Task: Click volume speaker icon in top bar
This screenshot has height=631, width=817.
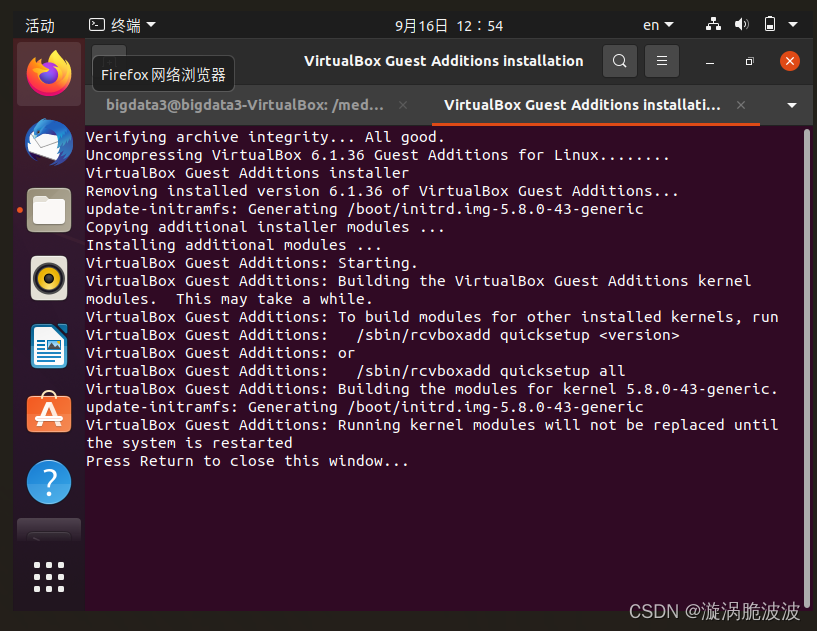Action: (741, 24)
